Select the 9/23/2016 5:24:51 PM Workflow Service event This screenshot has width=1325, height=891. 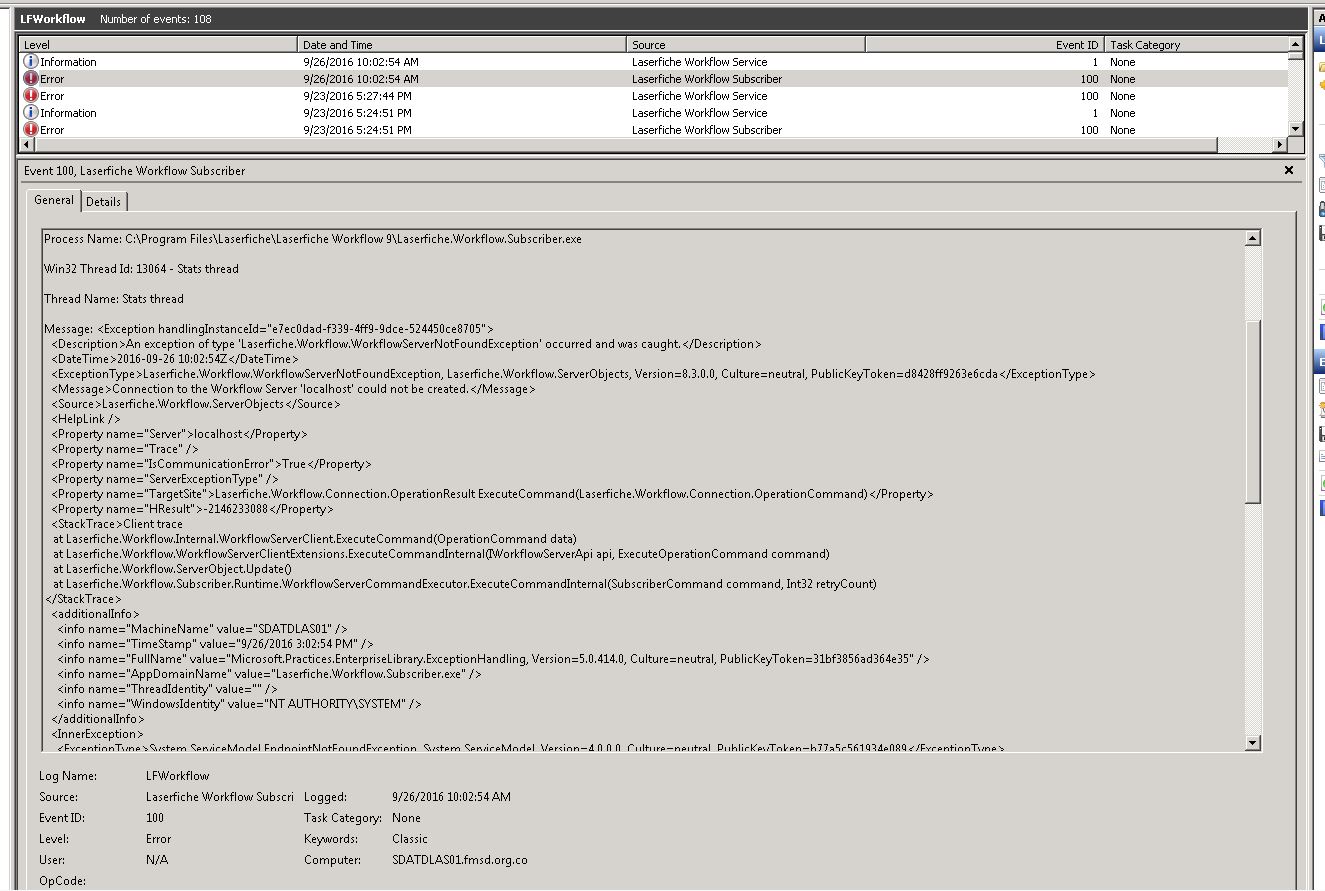653,113
